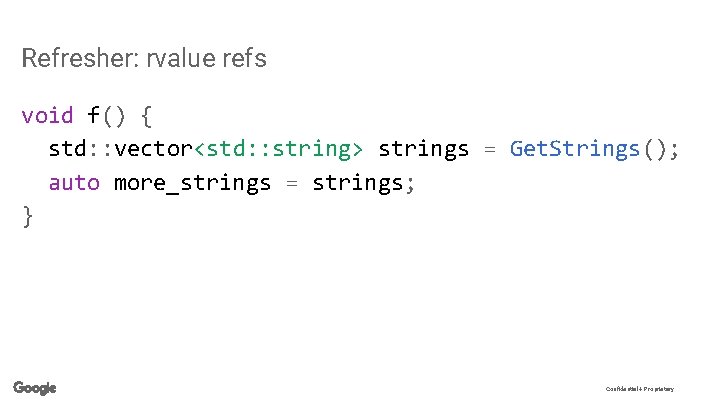Click the semicolon ending the GetStrings line
This screenshot has height=405, width=720.
(677, 150)
